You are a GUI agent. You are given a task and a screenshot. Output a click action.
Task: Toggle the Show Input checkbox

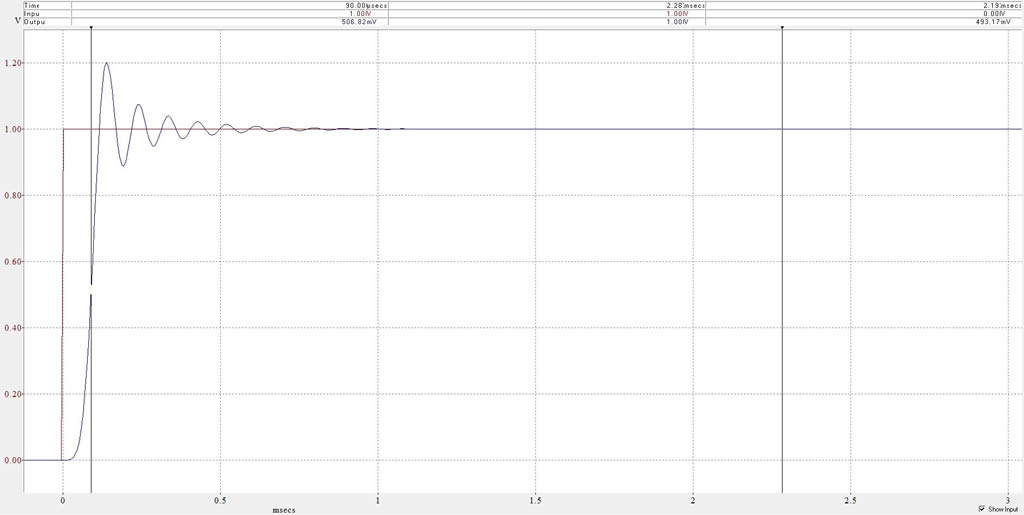981,508
